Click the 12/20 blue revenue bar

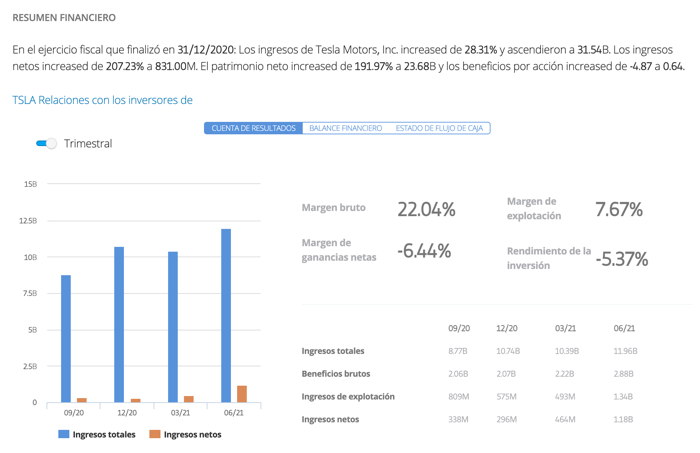pos(119,324)
